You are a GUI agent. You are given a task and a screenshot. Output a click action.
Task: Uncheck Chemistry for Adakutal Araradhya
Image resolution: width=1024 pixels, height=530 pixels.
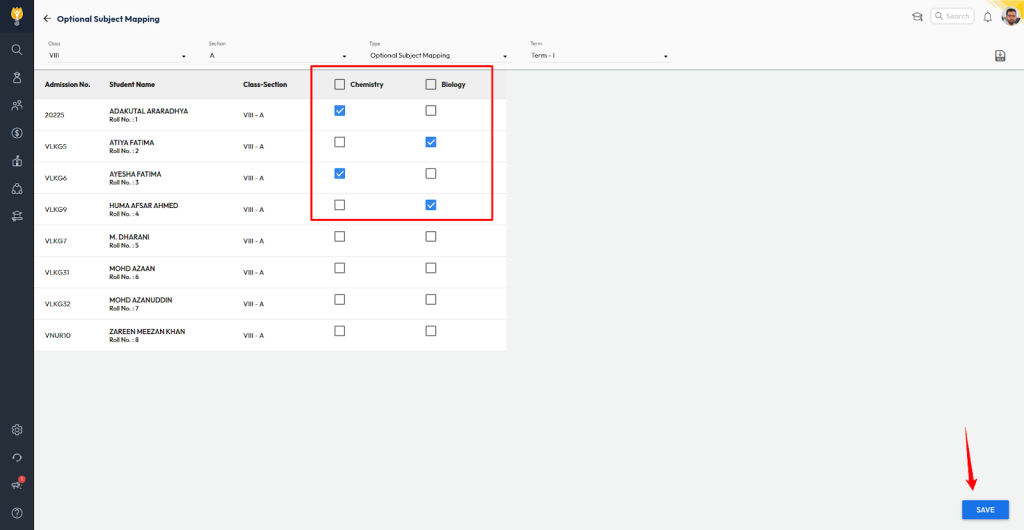coord(340,111)
